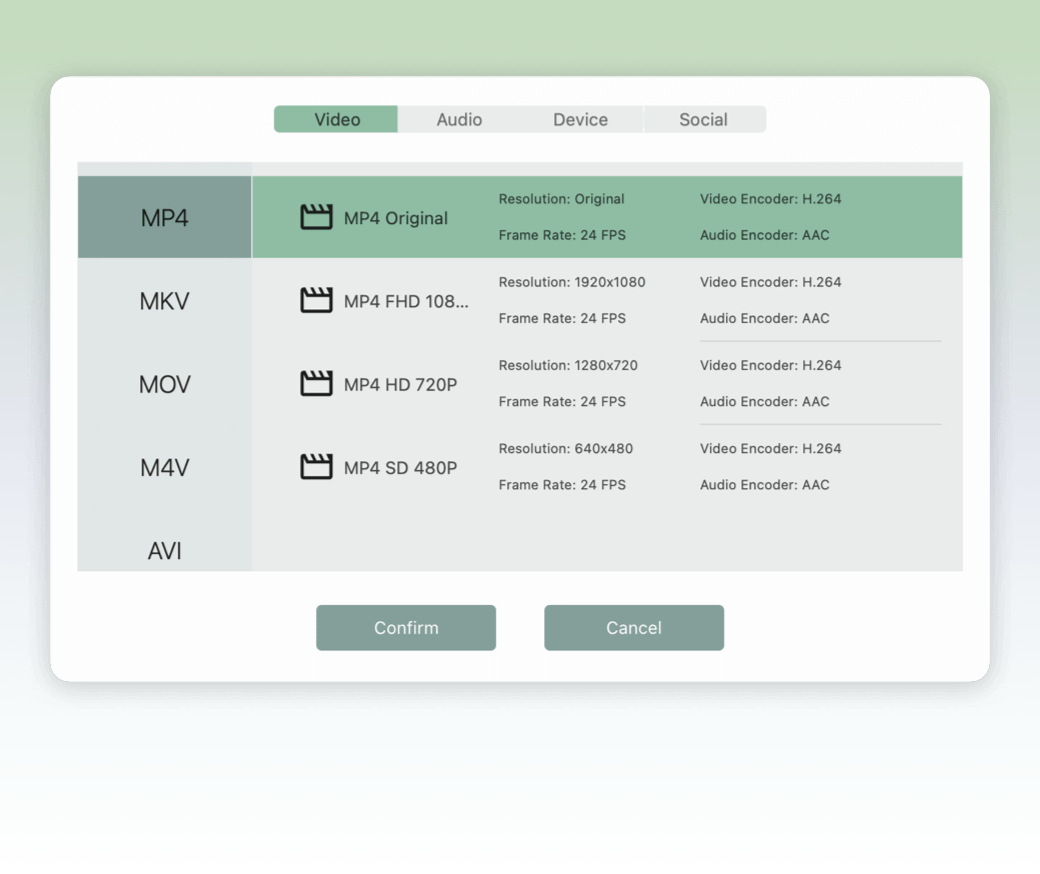Click the clapperboard icon beside MP4 Original

[317, 215]
